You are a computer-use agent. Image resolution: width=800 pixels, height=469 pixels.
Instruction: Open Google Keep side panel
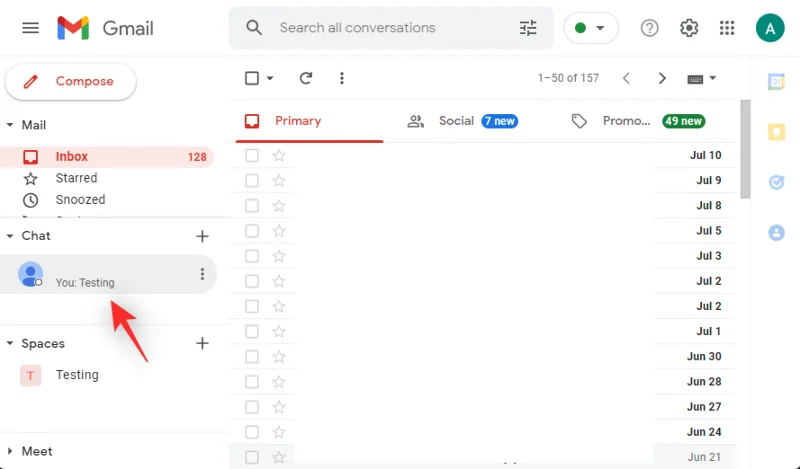pyautogui.click(x=776, y=132)
